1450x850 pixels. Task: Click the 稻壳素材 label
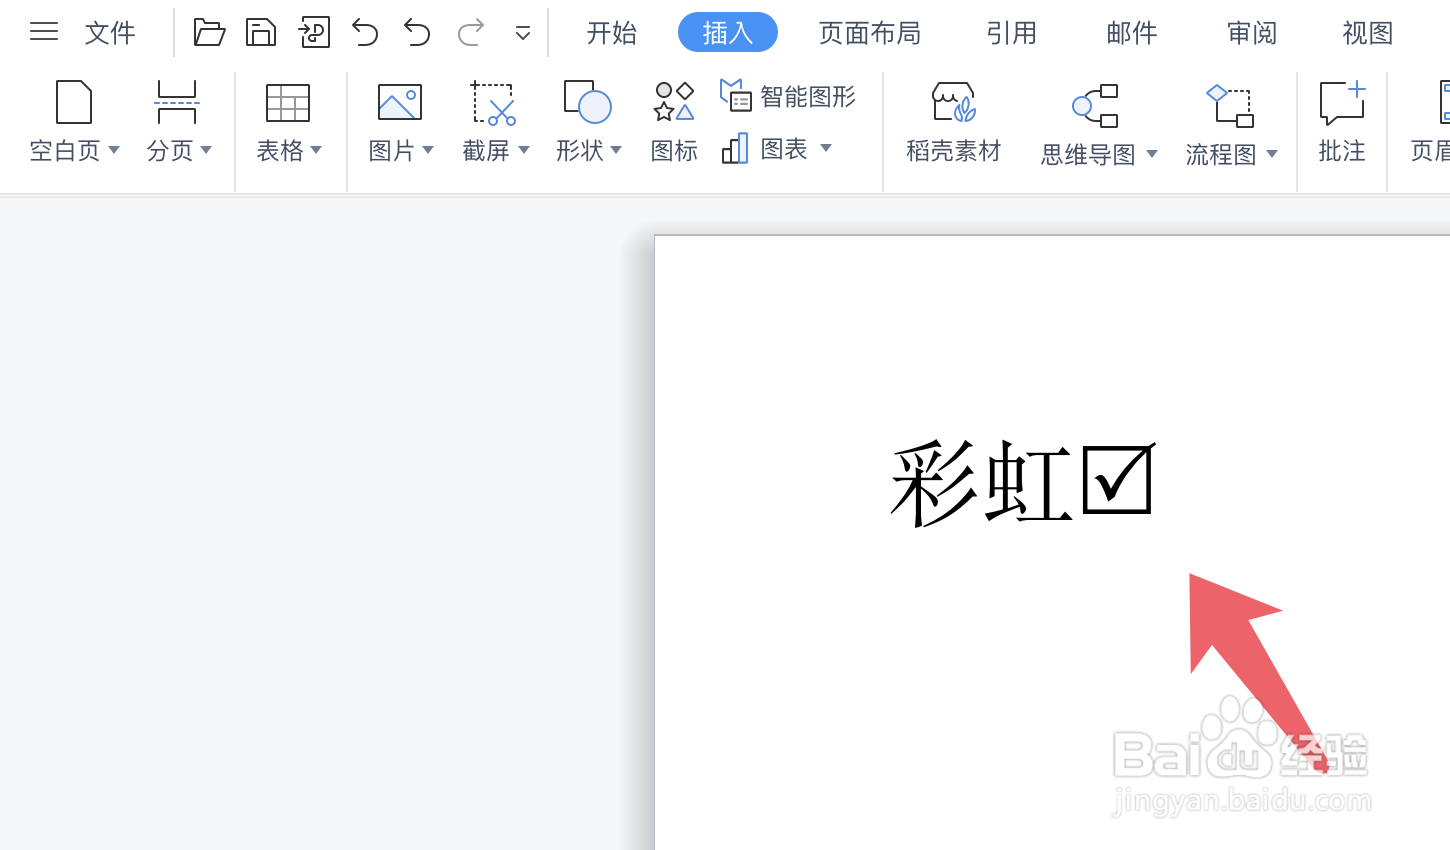tap(954, 151)
